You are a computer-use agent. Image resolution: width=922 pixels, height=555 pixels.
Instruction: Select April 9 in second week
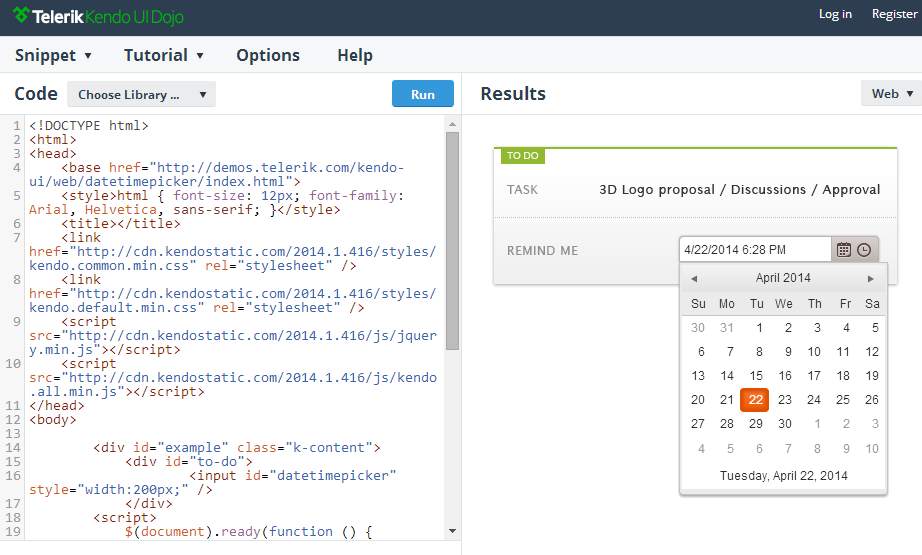coord(788,352)
